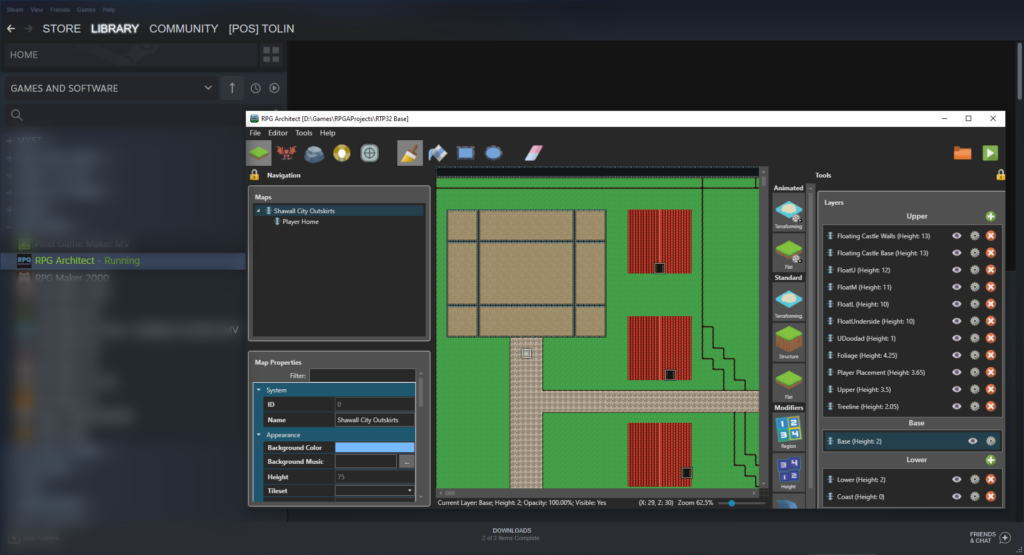This screenshot has height=555, width=1024.
Task: Toggle visibility of FloatM layer
Action: pyautogui.click(x=957, y=287)
